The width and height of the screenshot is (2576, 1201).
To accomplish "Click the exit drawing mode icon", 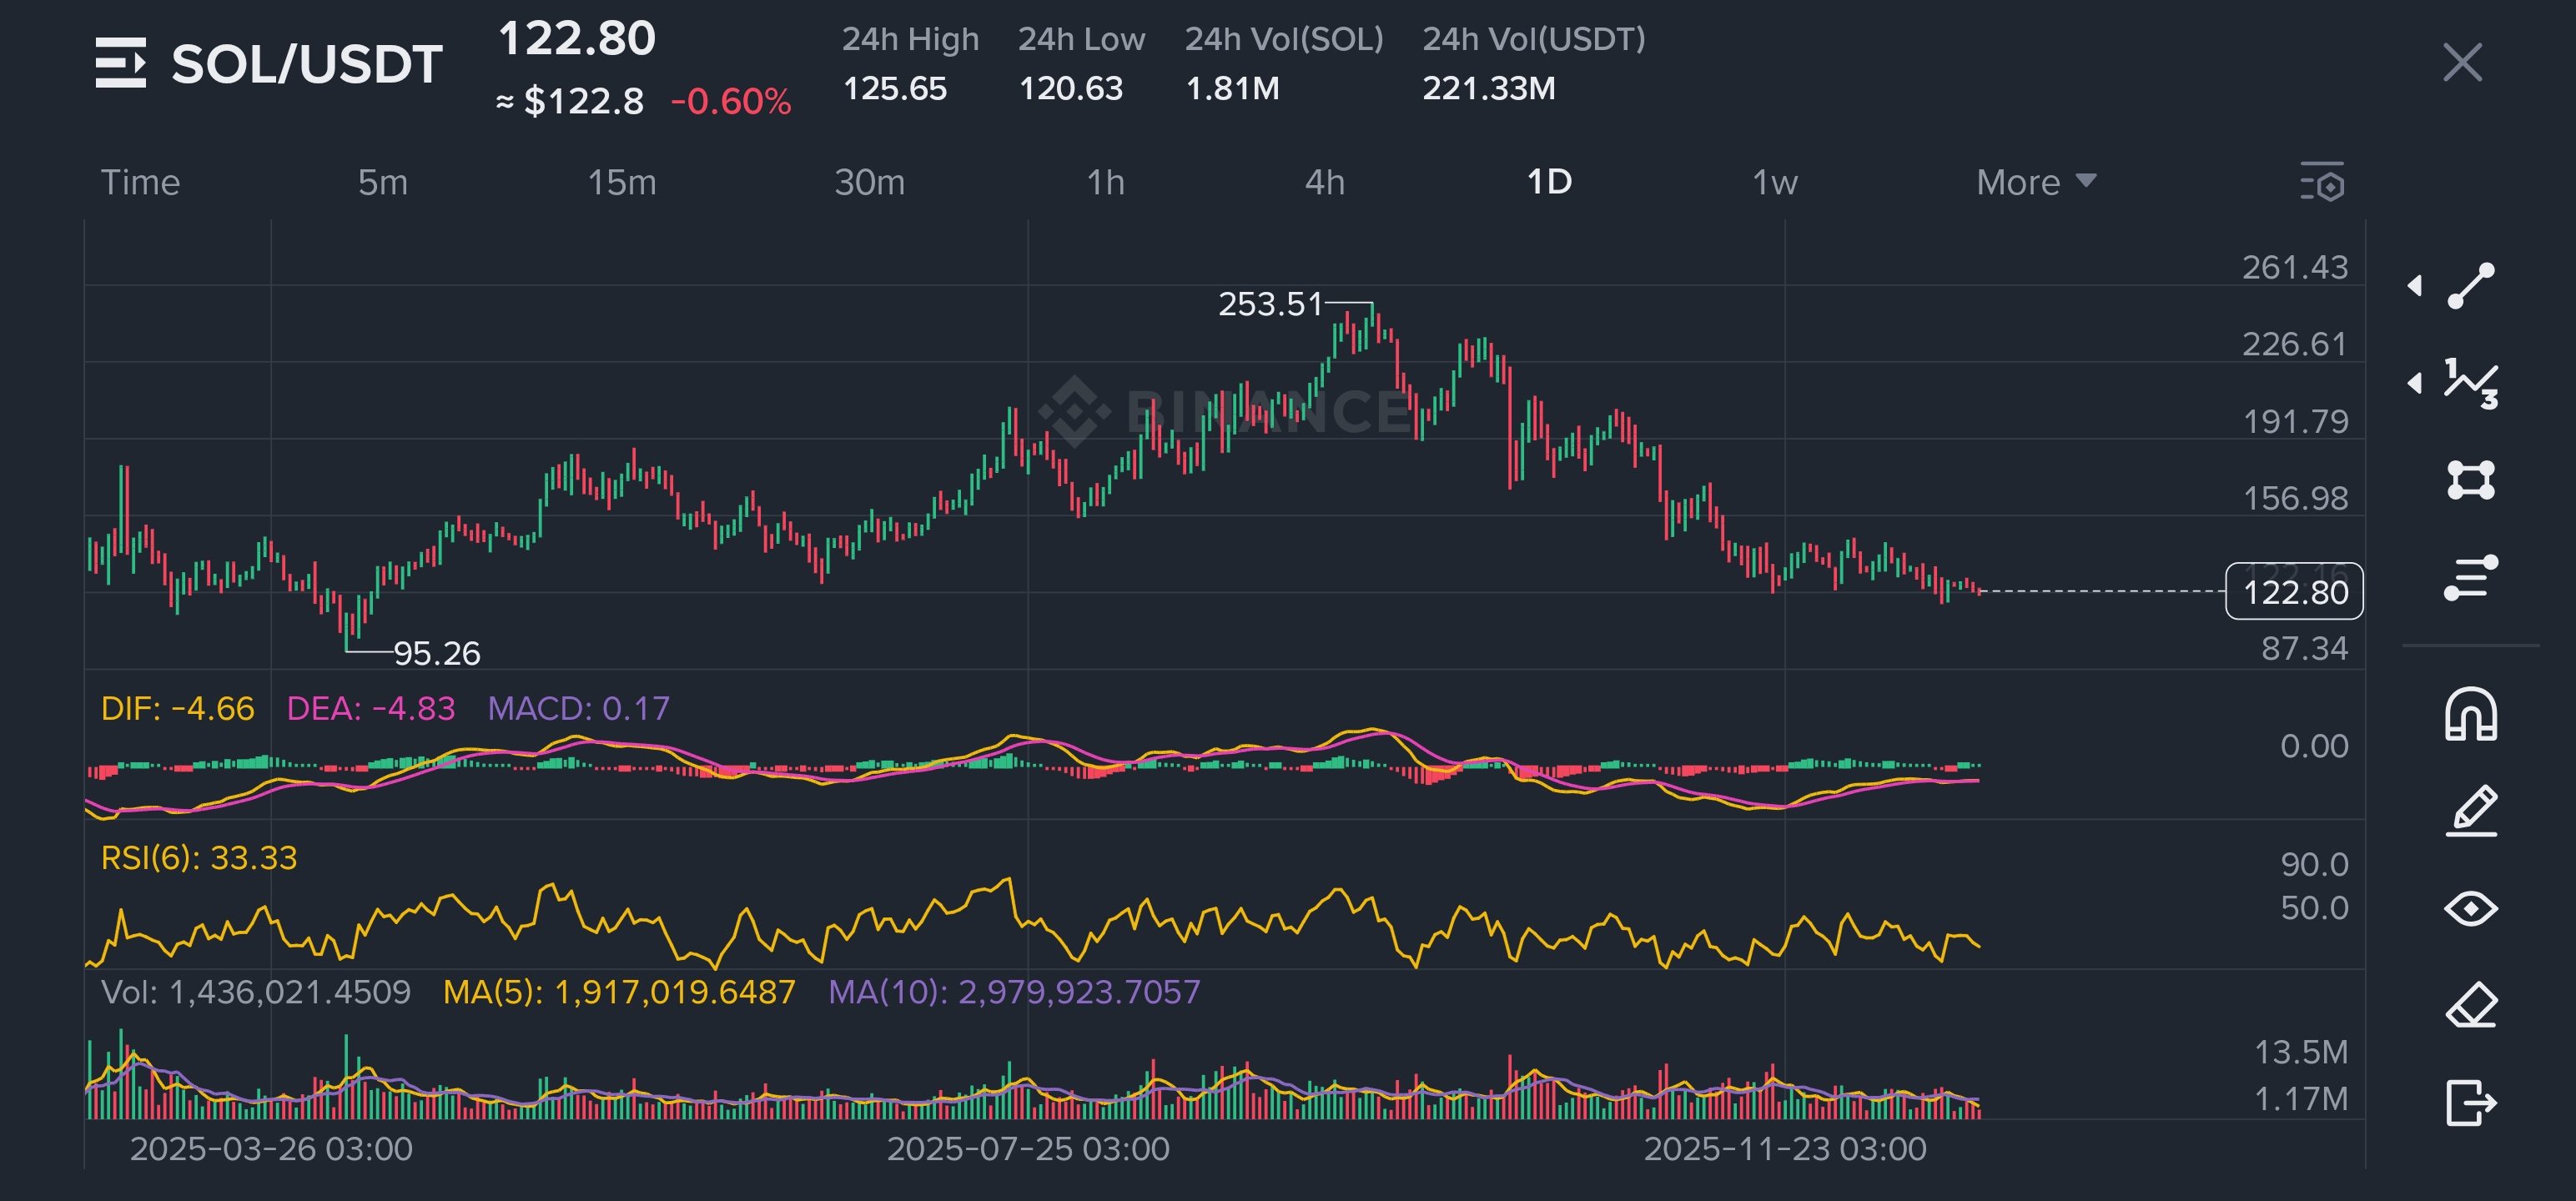I will [2471, 1102].
